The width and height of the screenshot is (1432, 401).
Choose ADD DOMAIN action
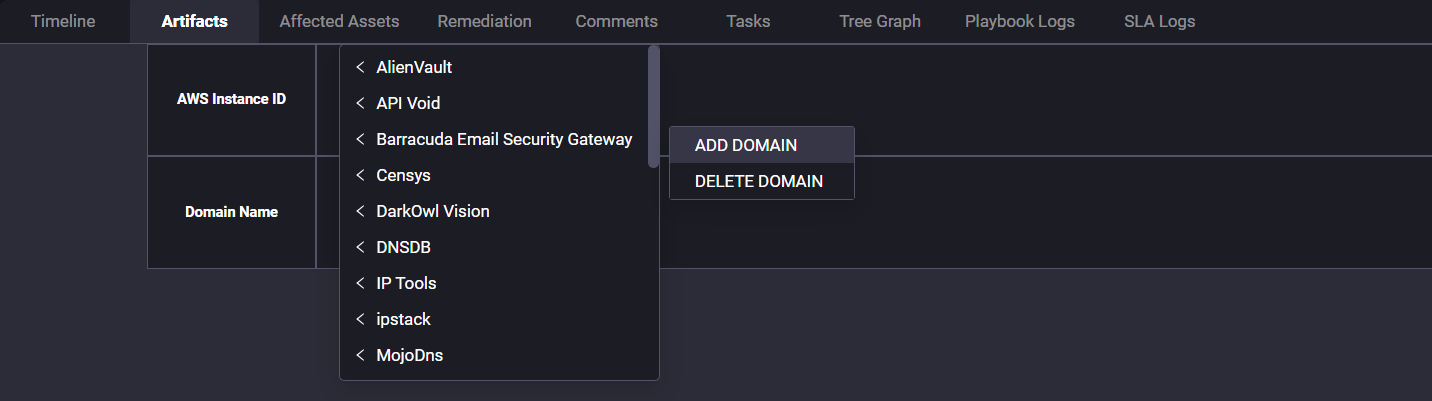pyautogui.click(x=762, y=145)
